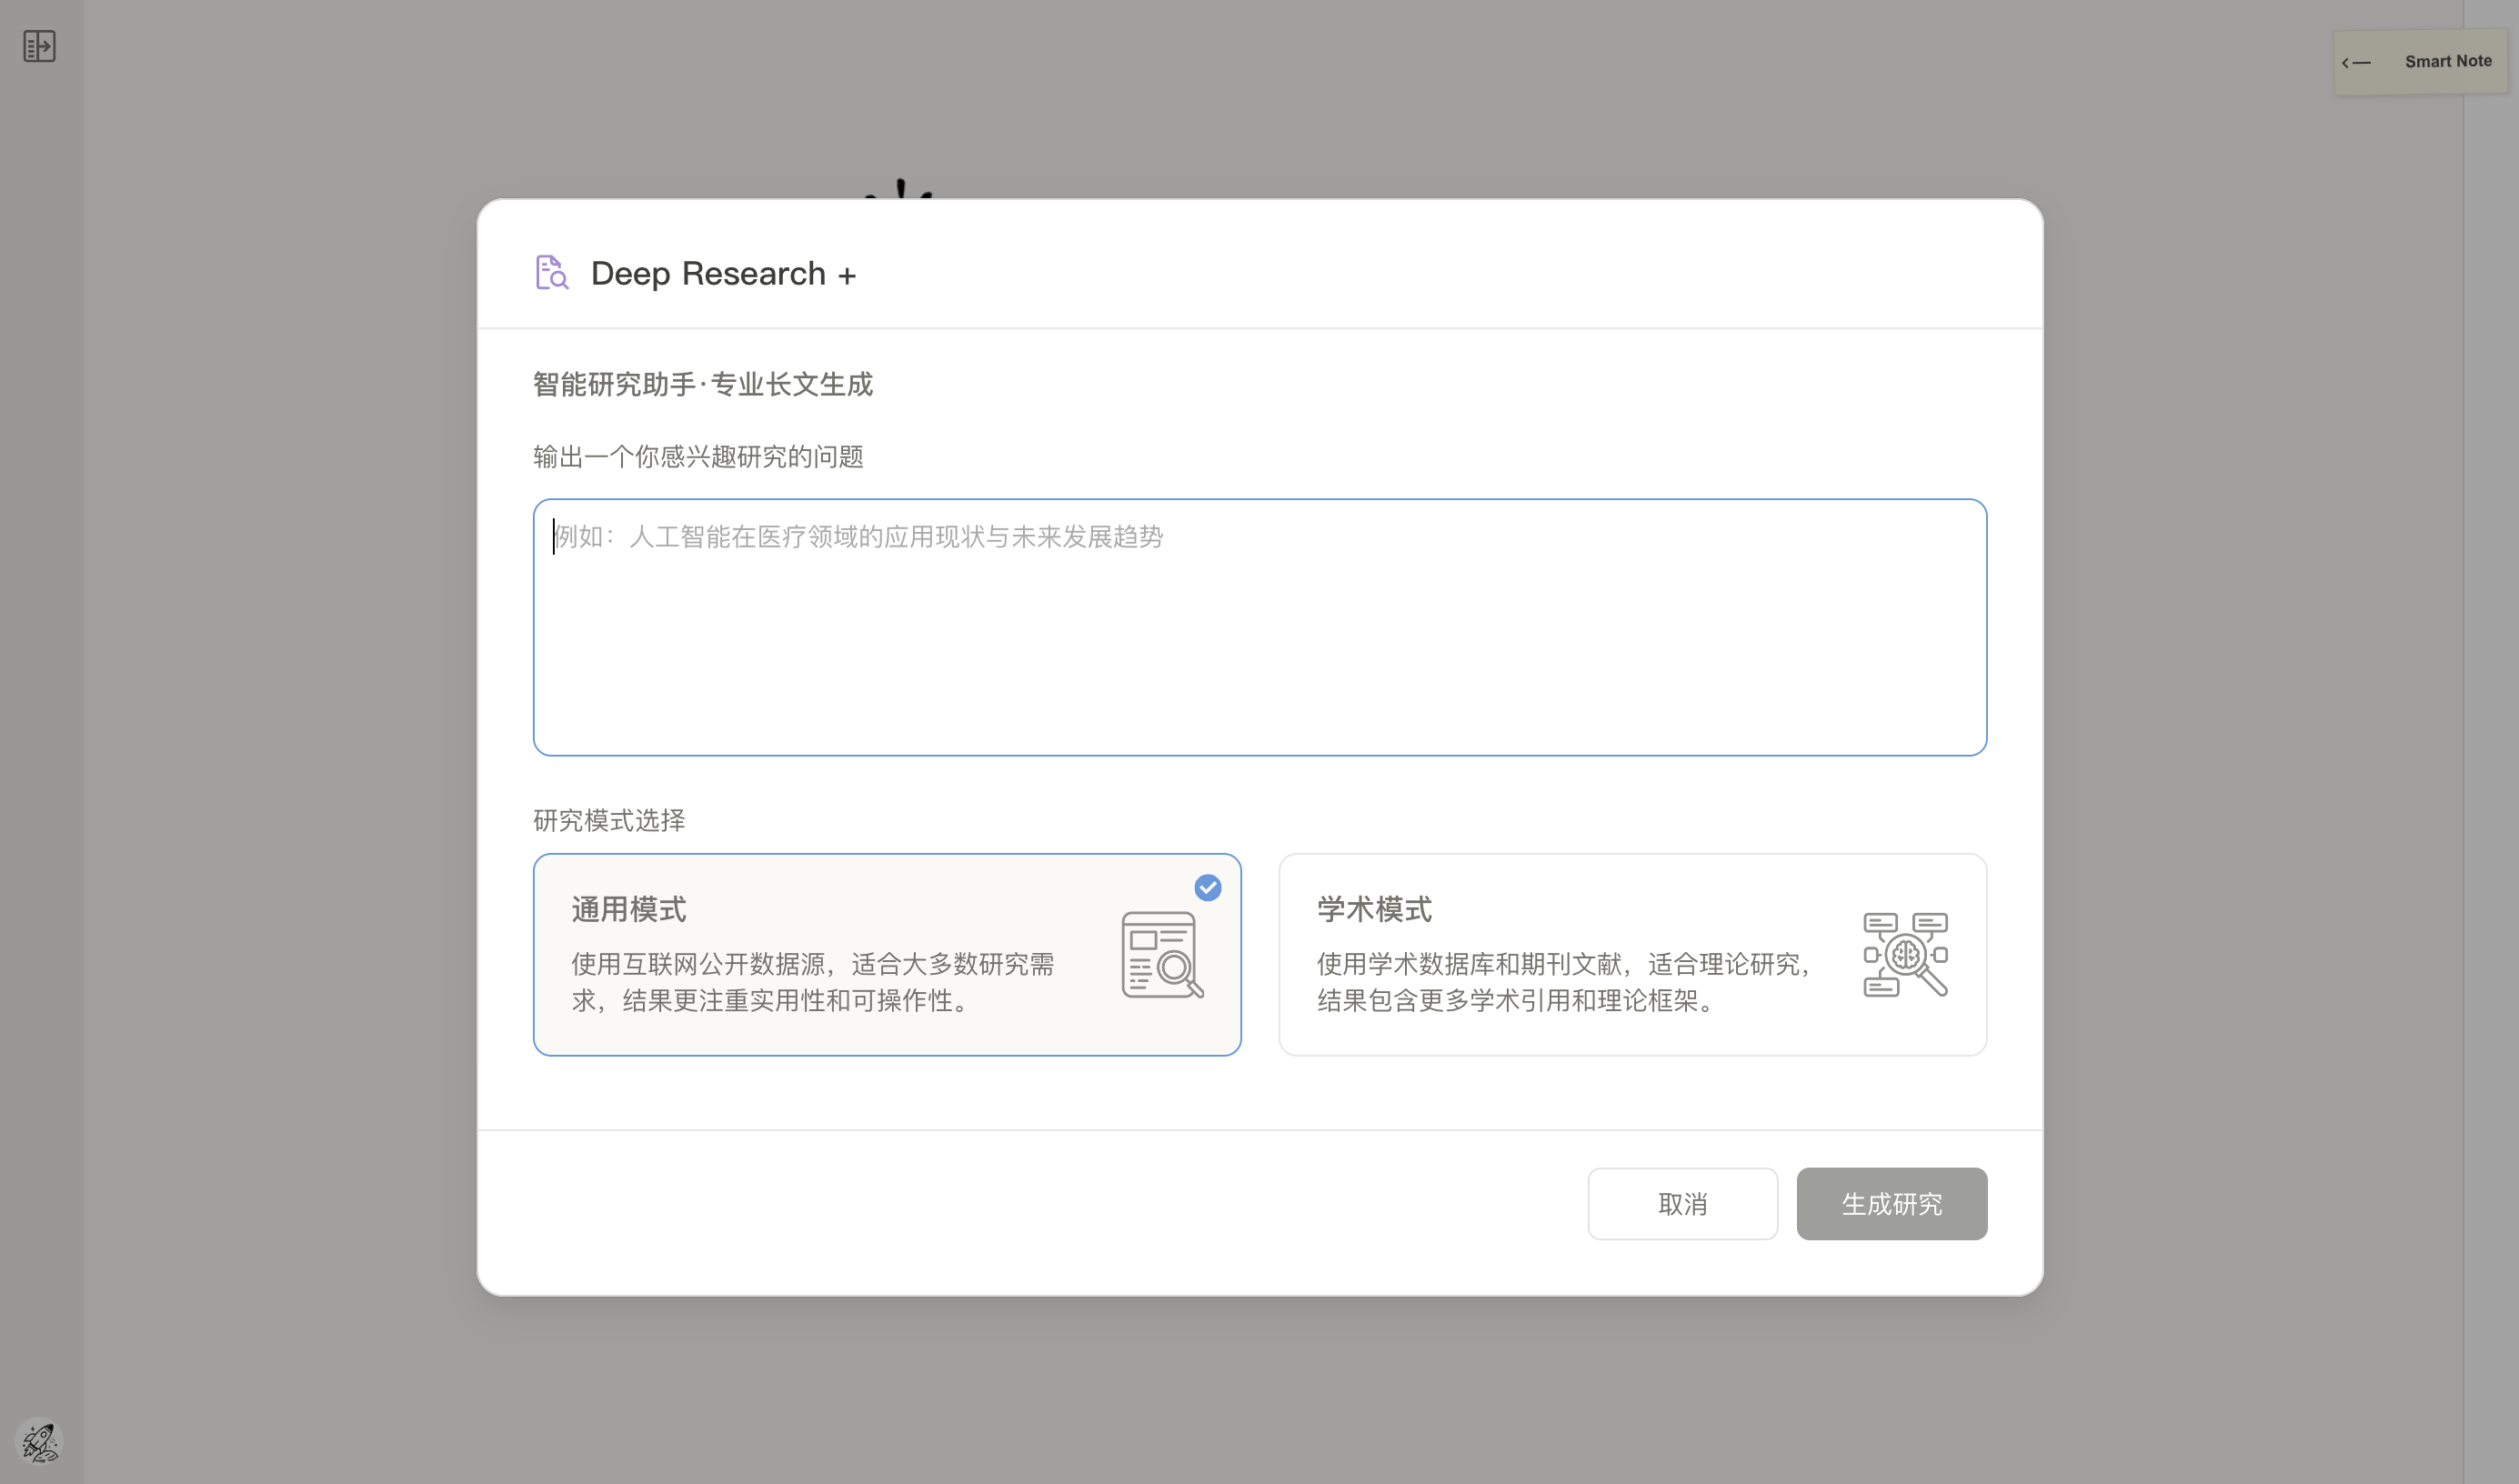Click the Smart Note back arrow icon
Image resolution: width=2519 pixels, height=1484 pixels.
tap(2356, 62)
